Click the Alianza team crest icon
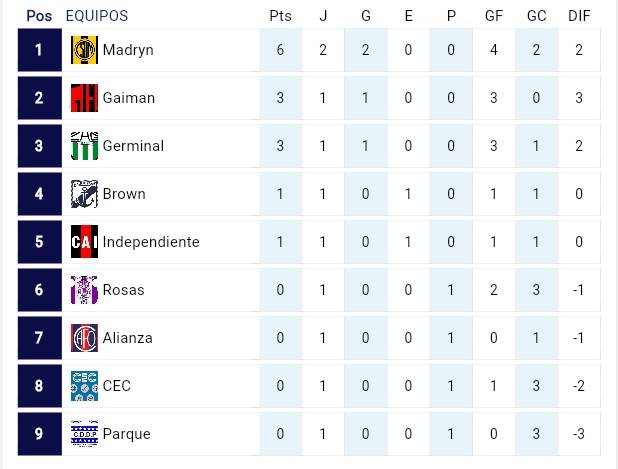The image size is (618, 469). [84, 338]
